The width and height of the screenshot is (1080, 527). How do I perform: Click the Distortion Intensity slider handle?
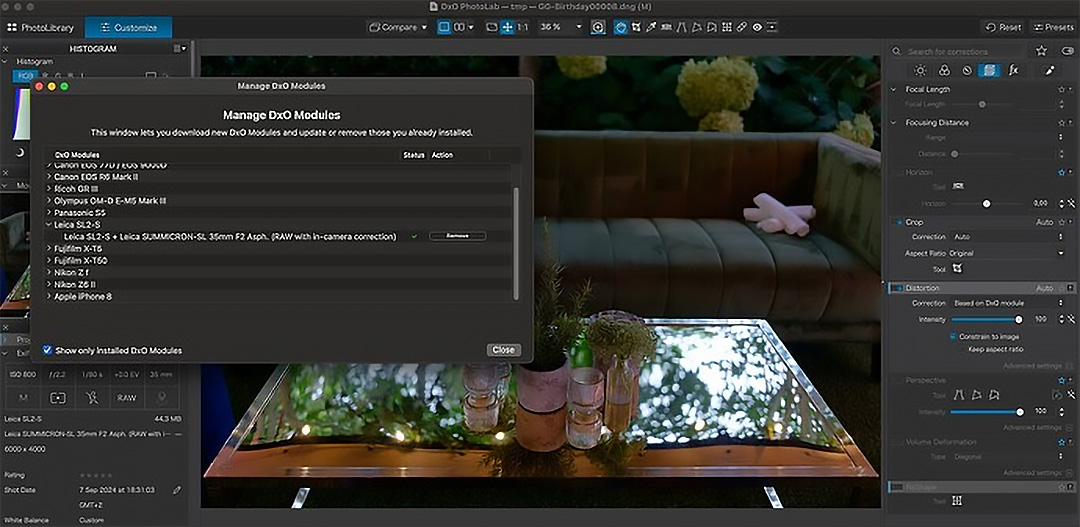click(1018, 320)
